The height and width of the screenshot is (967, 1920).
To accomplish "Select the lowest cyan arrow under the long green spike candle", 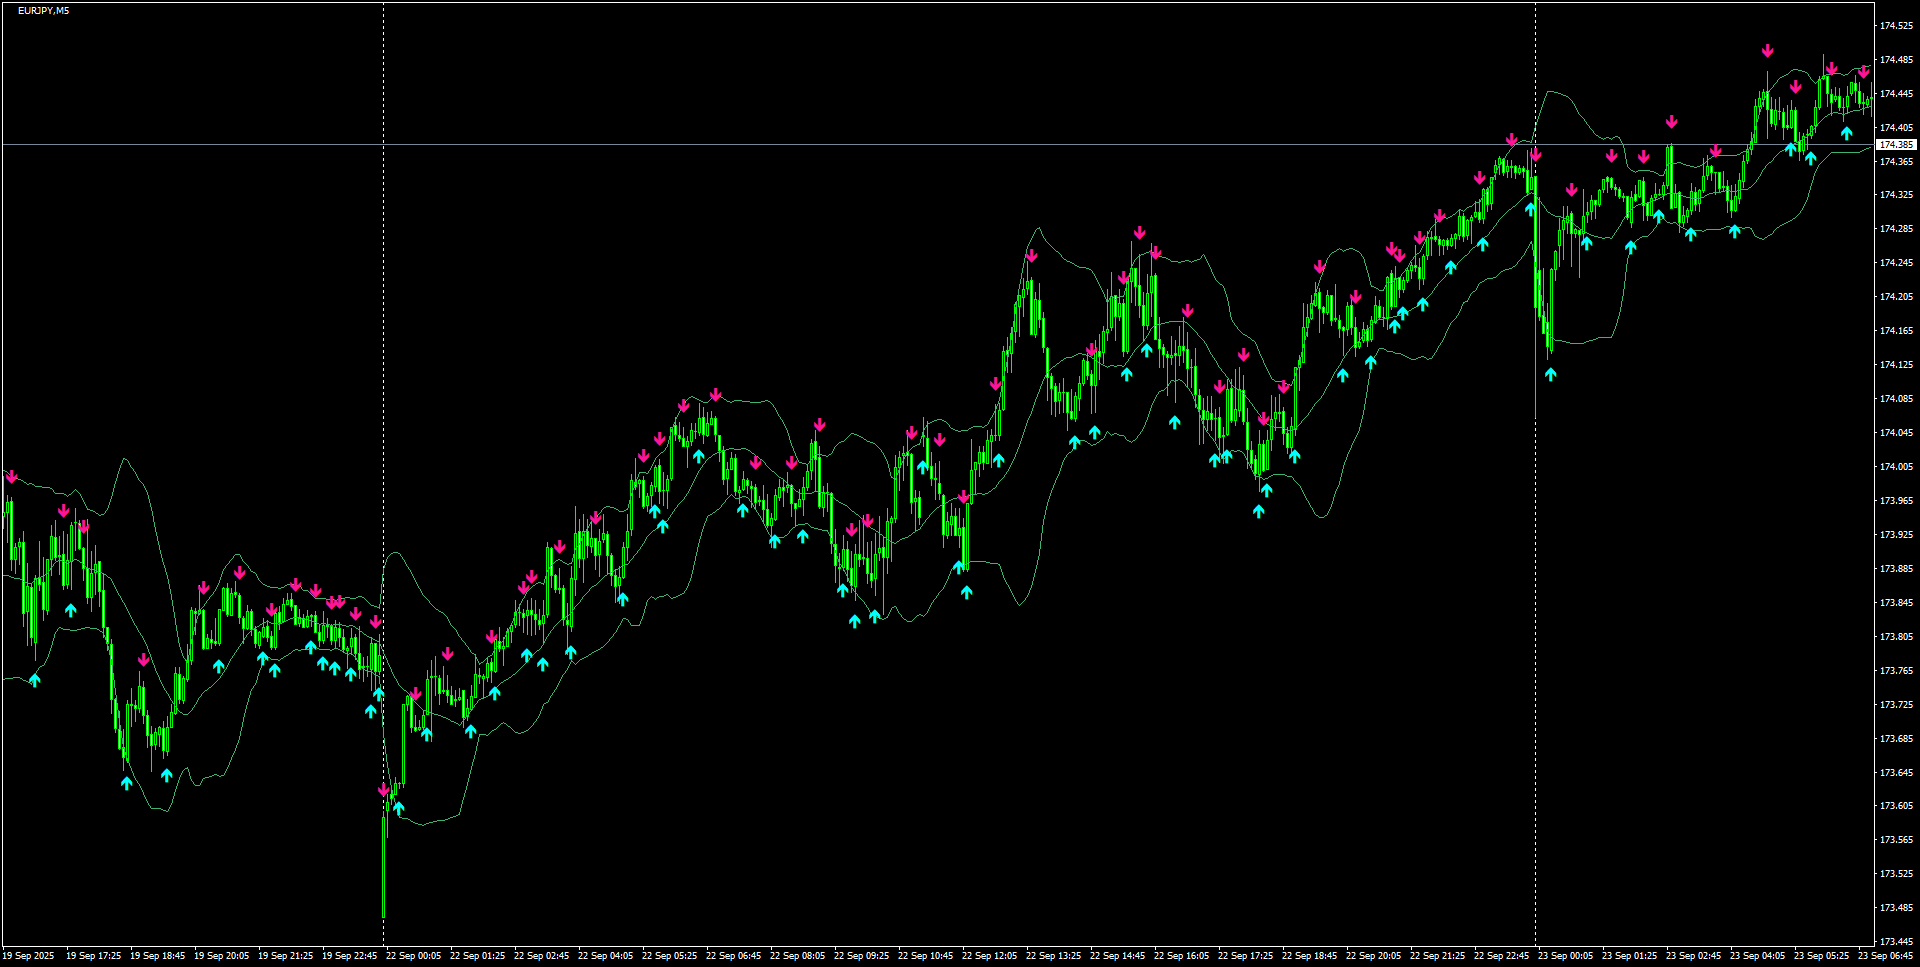I will (399, 808).
